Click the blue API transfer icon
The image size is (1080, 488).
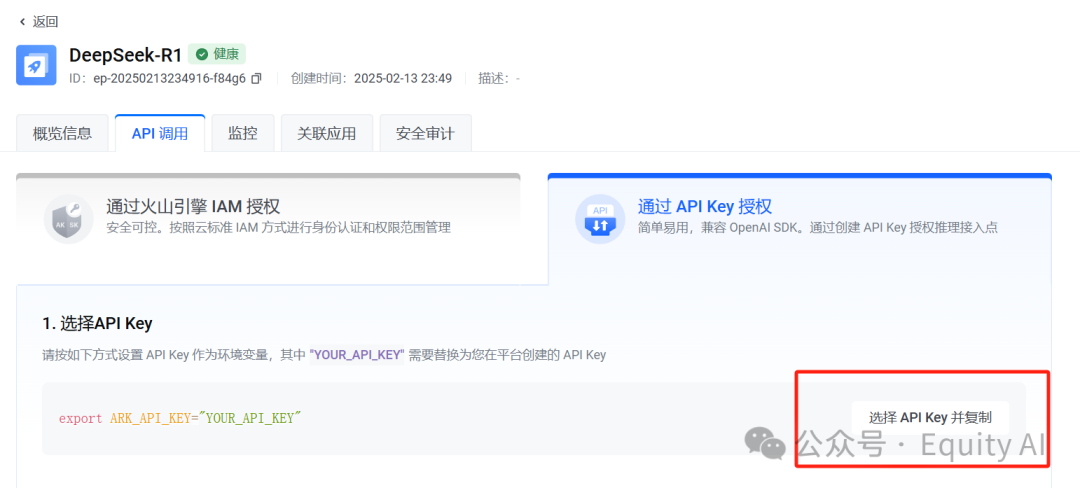tap(600, 219)
